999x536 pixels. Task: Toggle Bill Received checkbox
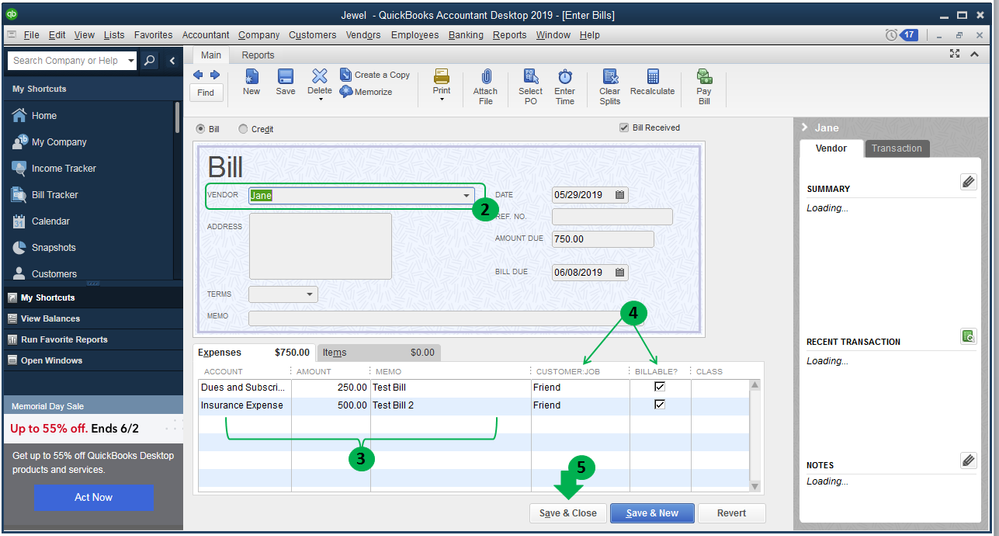point(624,127)
